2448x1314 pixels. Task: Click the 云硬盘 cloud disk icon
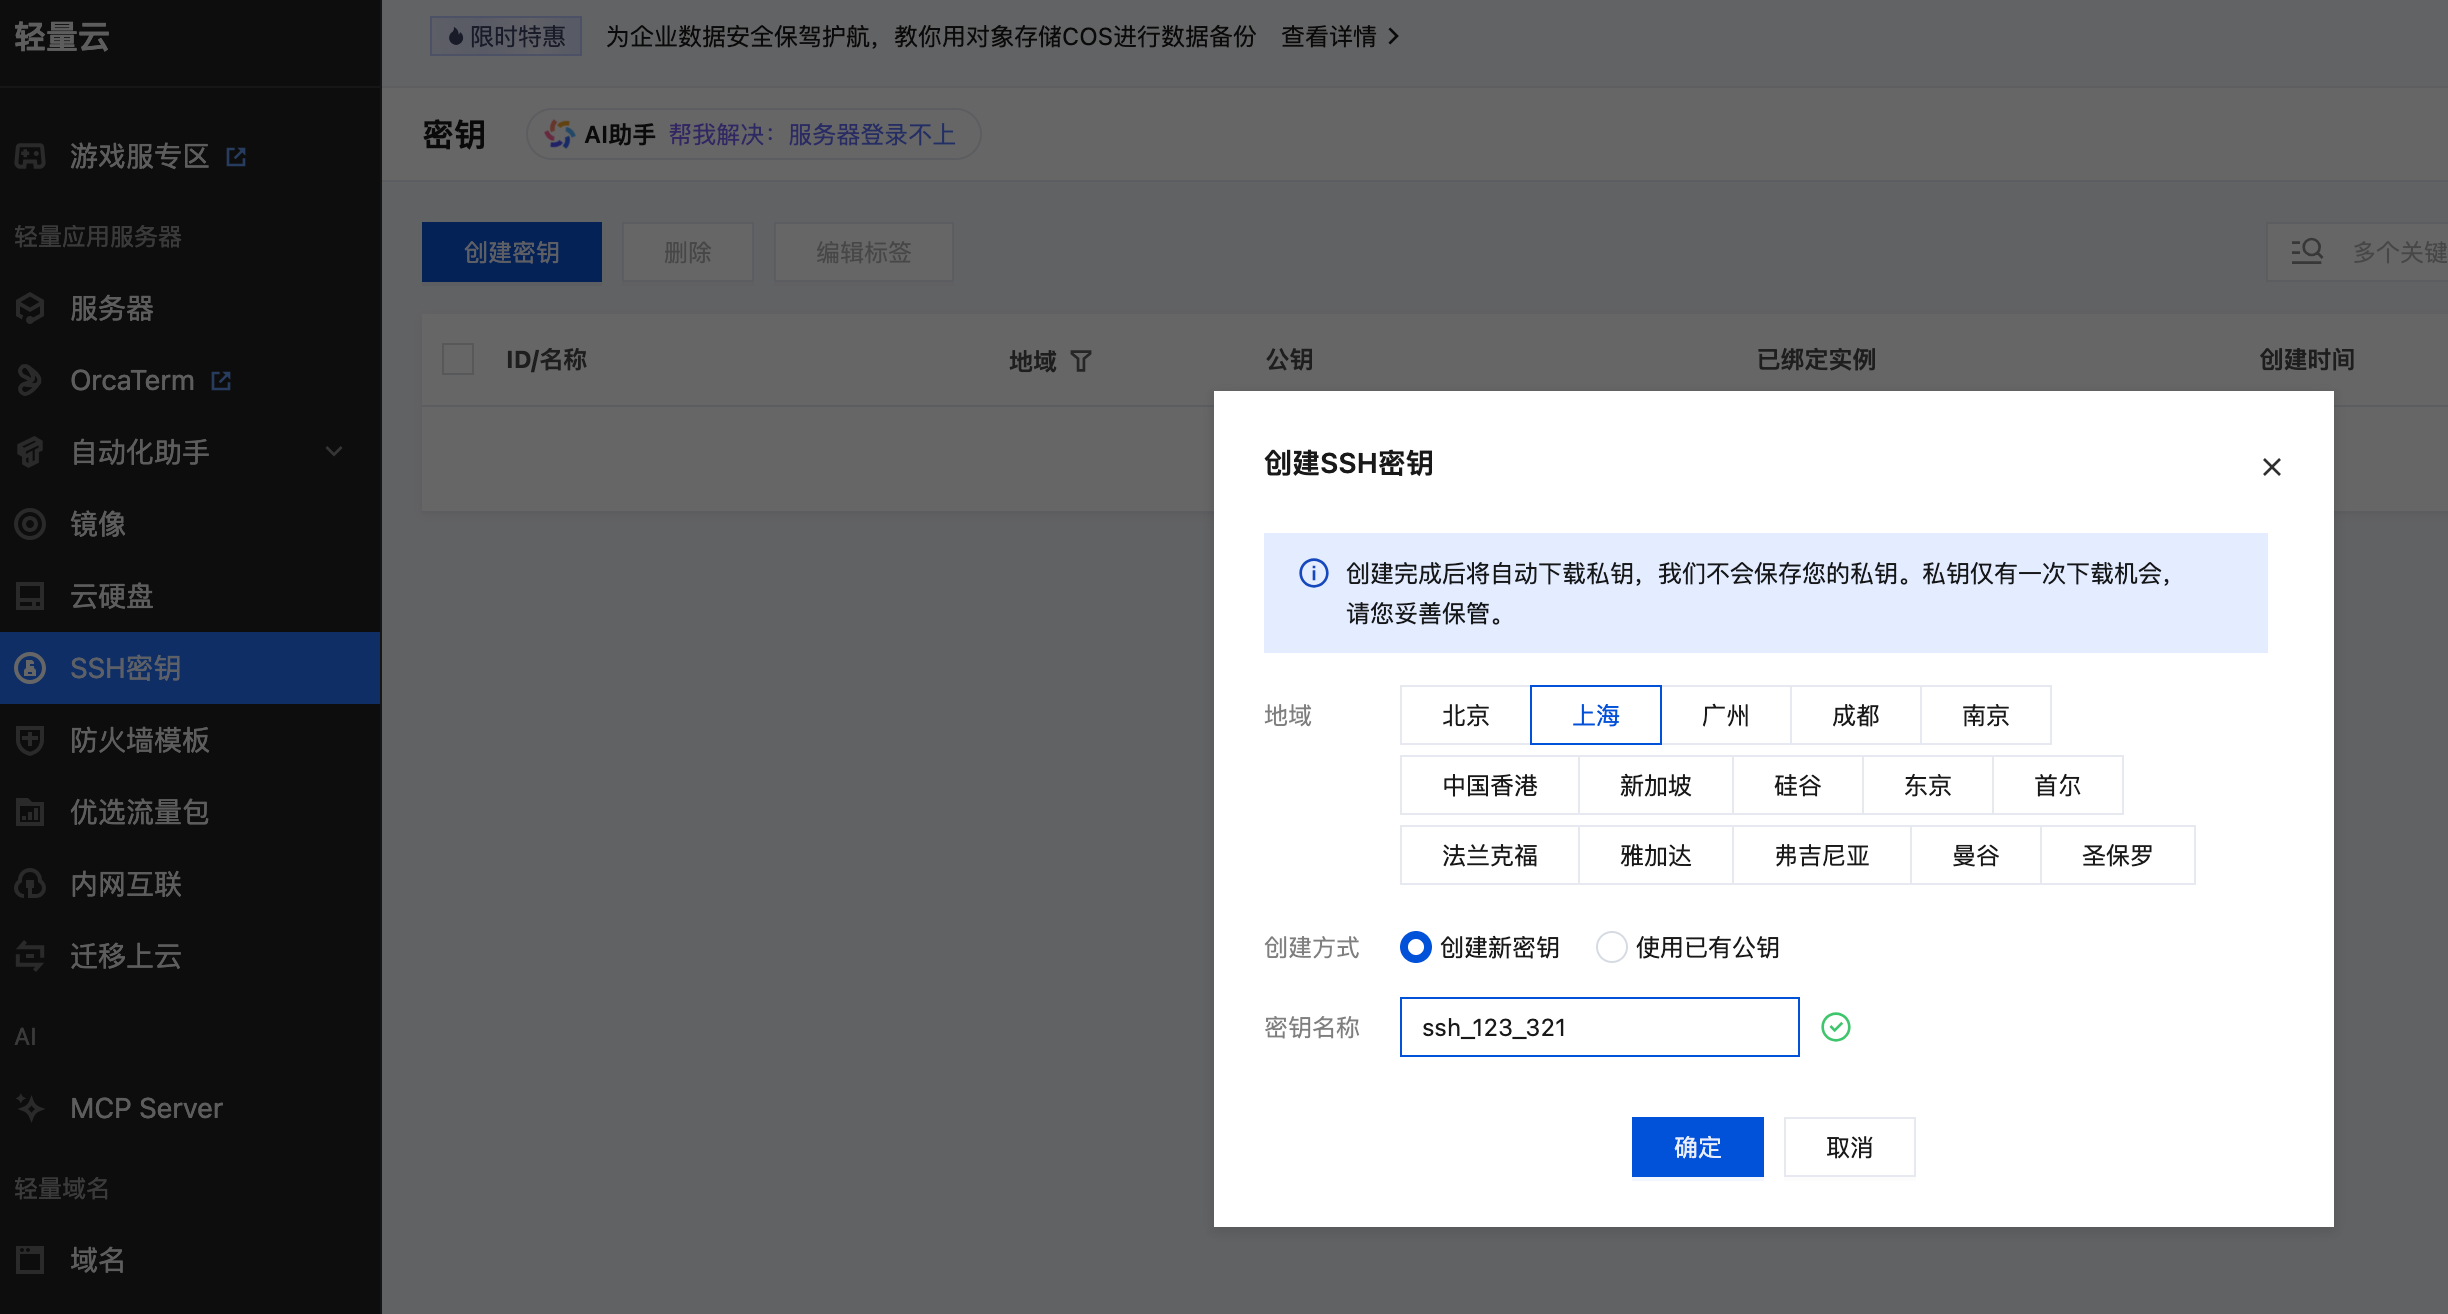[31, 596]
